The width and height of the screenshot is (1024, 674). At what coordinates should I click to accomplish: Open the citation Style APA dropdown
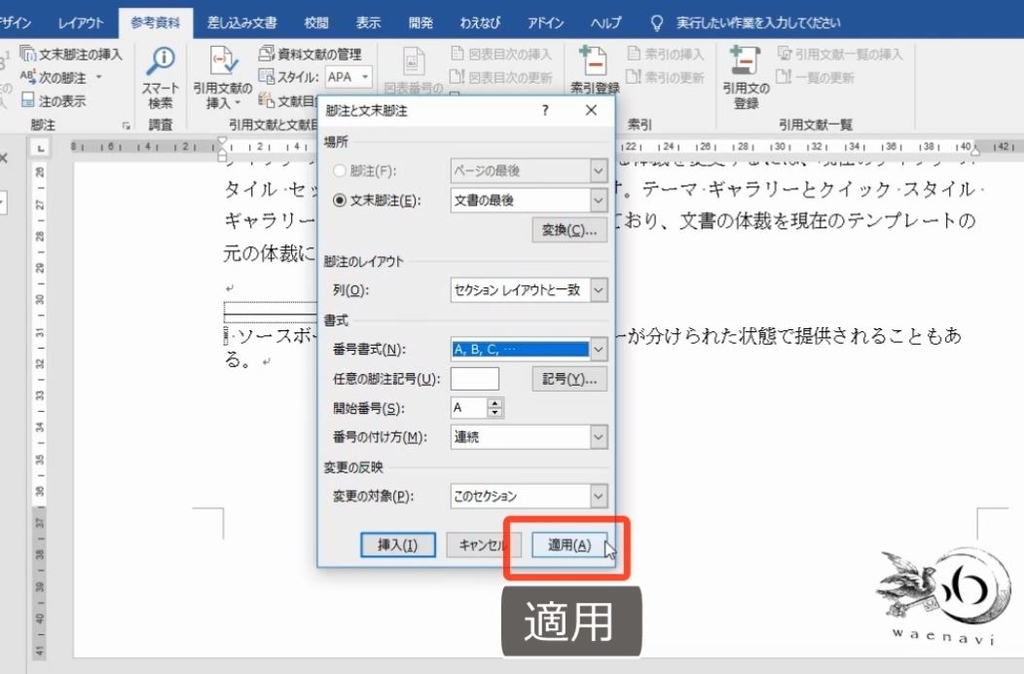(365, 77)
